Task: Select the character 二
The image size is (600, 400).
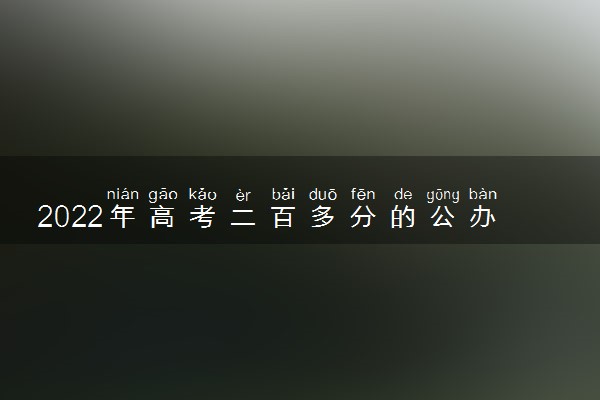Action: click(x=243, y=217)
